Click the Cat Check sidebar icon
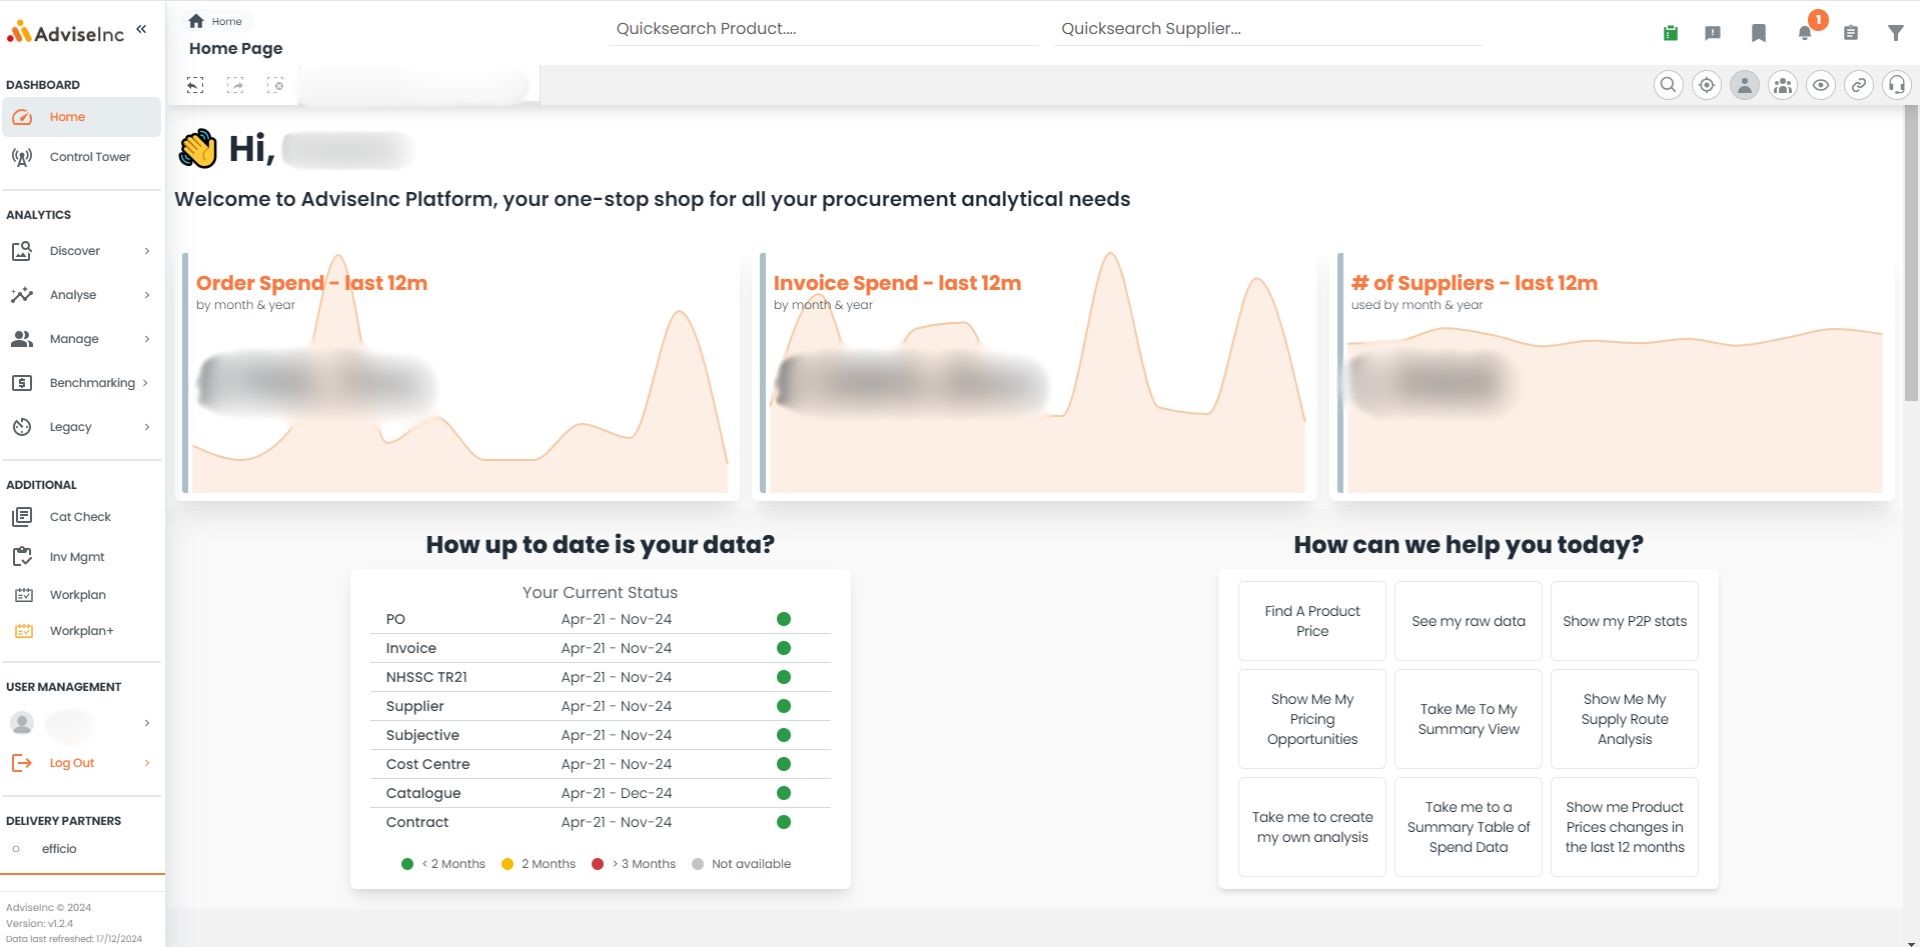The image size is (1920, 947). pos(22,517)
